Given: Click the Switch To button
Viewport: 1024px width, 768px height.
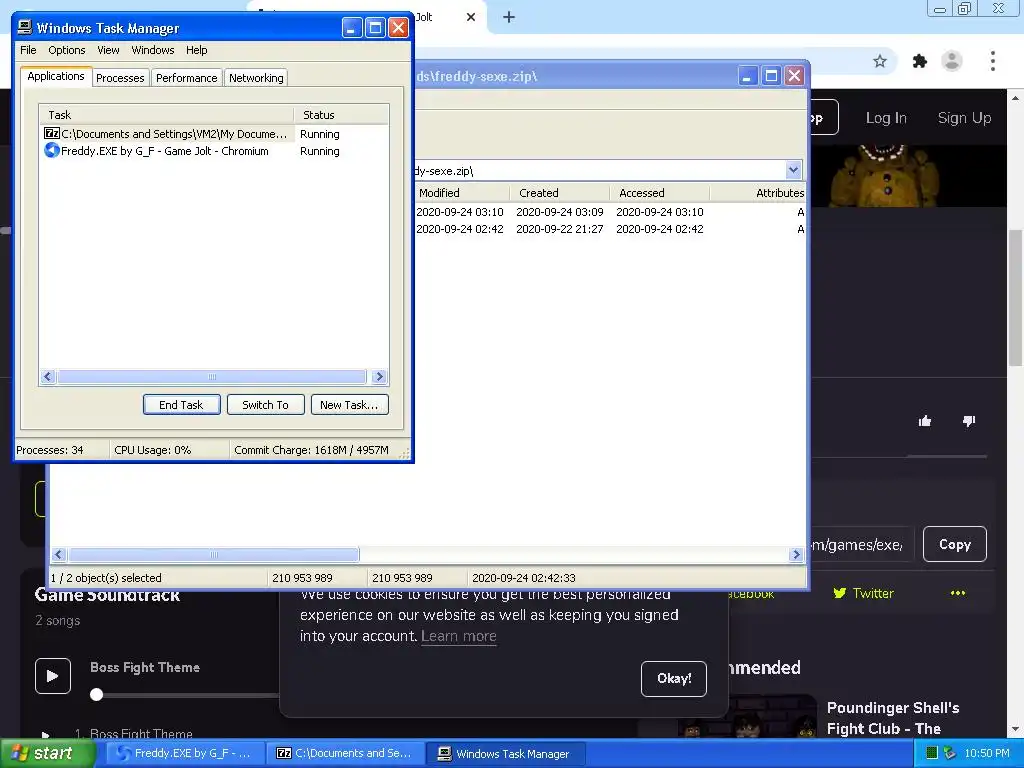Looking at the screenshot, I should [266, 405].
